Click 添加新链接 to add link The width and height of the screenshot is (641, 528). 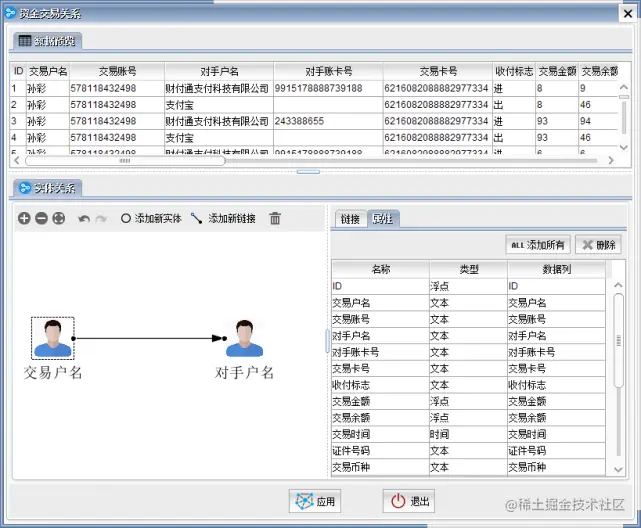tap(224, 219)
